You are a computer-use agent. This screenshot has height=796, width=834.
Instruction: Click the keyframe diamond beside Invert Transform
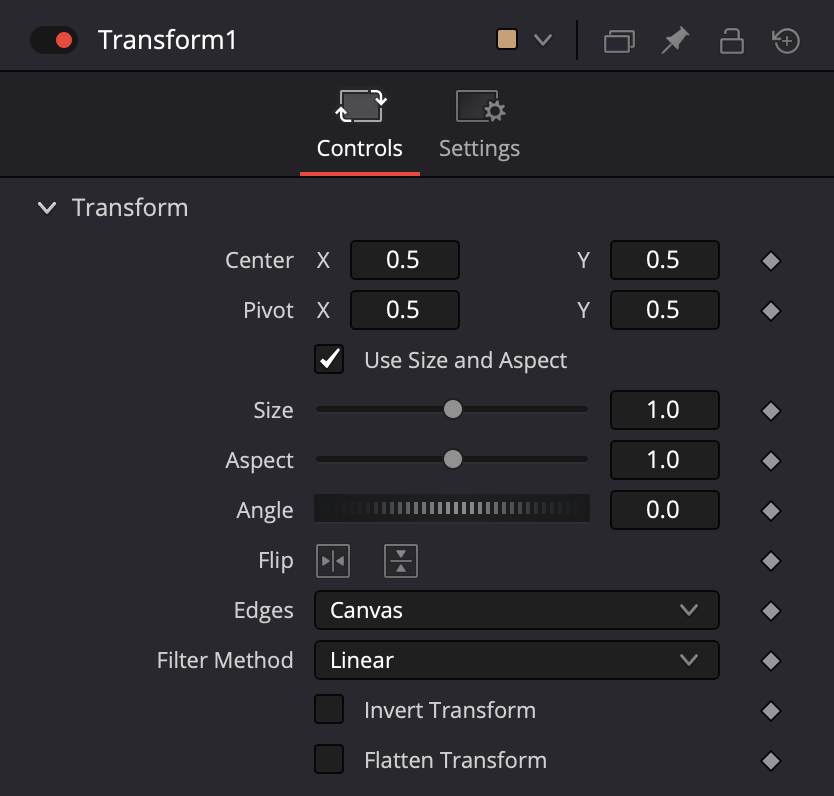click(x=771, y=710)
